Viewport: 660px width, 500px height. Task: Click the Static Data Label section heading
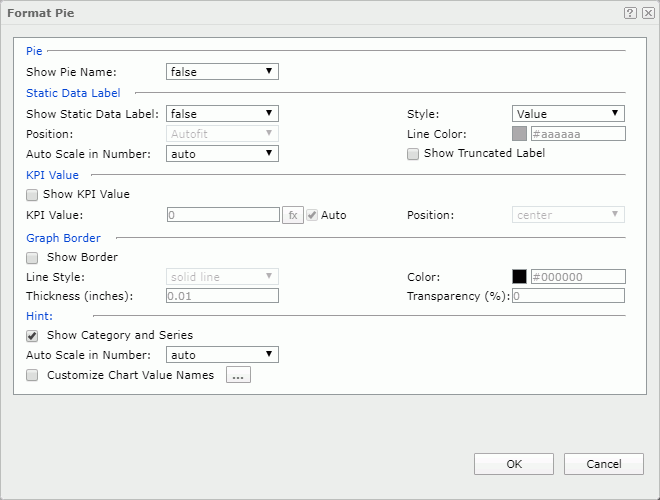point(73,93)
